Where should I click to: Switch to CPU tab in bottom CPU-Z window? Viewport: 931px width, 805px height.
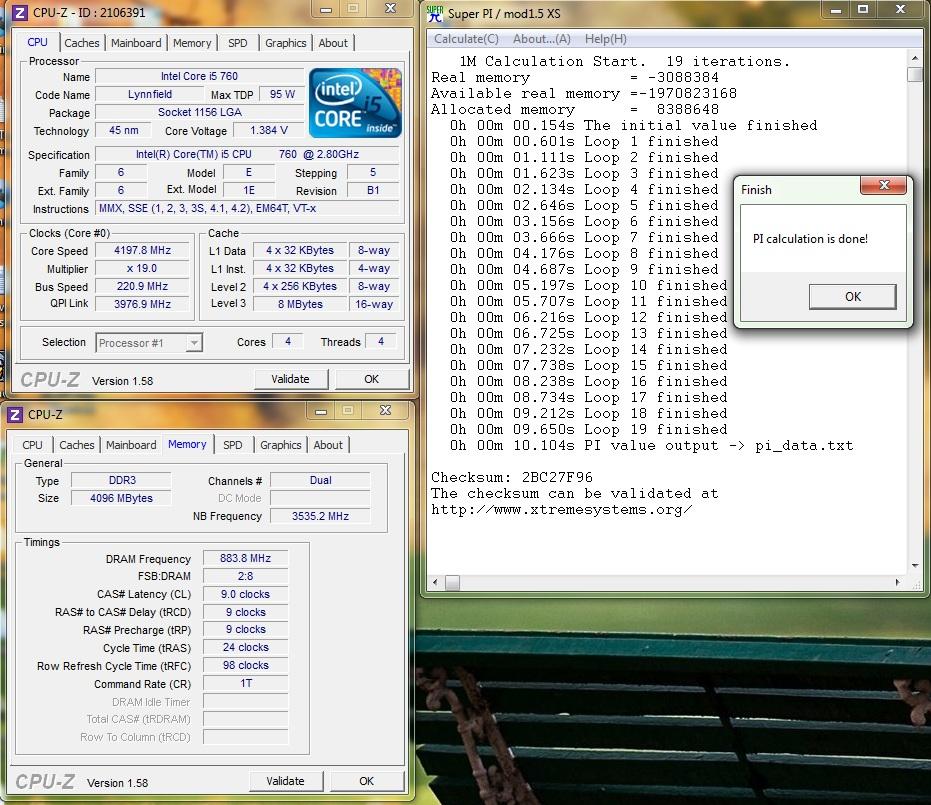coord(32,445)
